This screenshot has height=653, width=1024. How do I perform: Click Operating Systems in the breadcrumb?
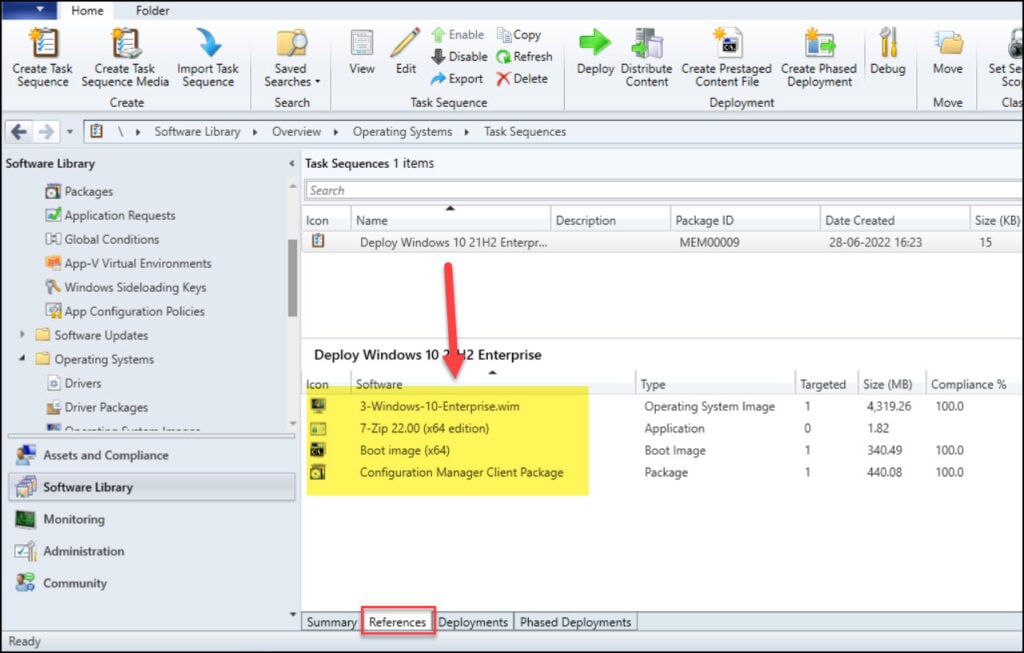[402, 132]
